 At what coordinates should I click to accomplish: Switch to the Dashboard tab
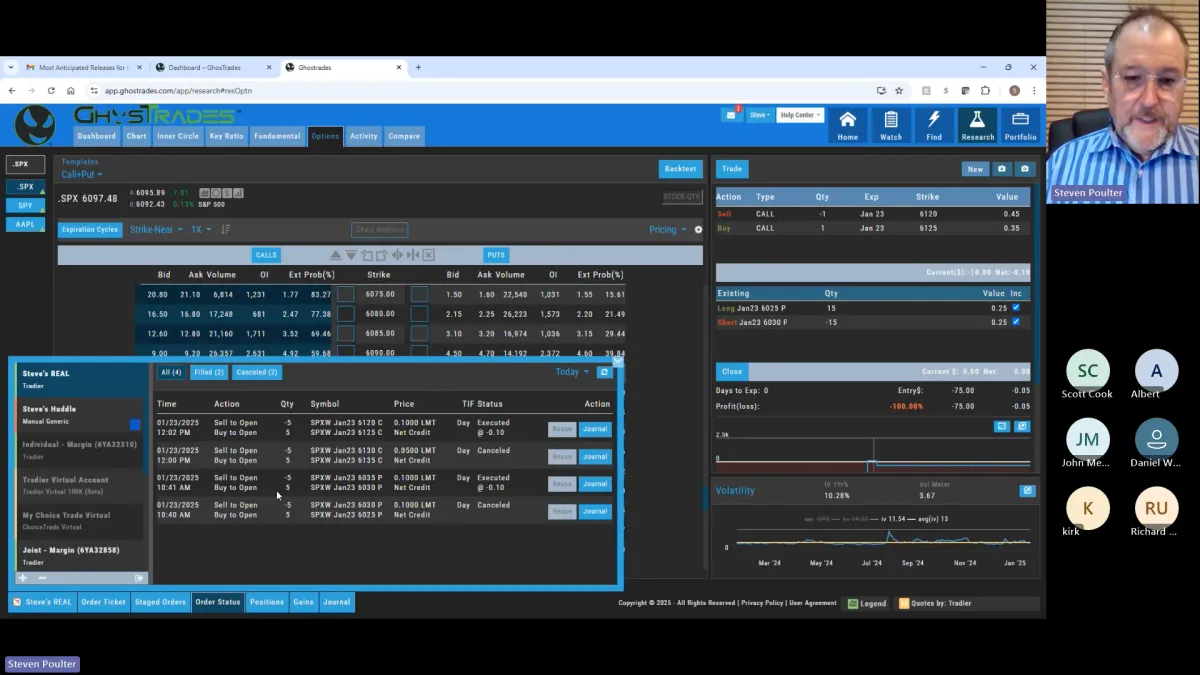click(96, 136)
